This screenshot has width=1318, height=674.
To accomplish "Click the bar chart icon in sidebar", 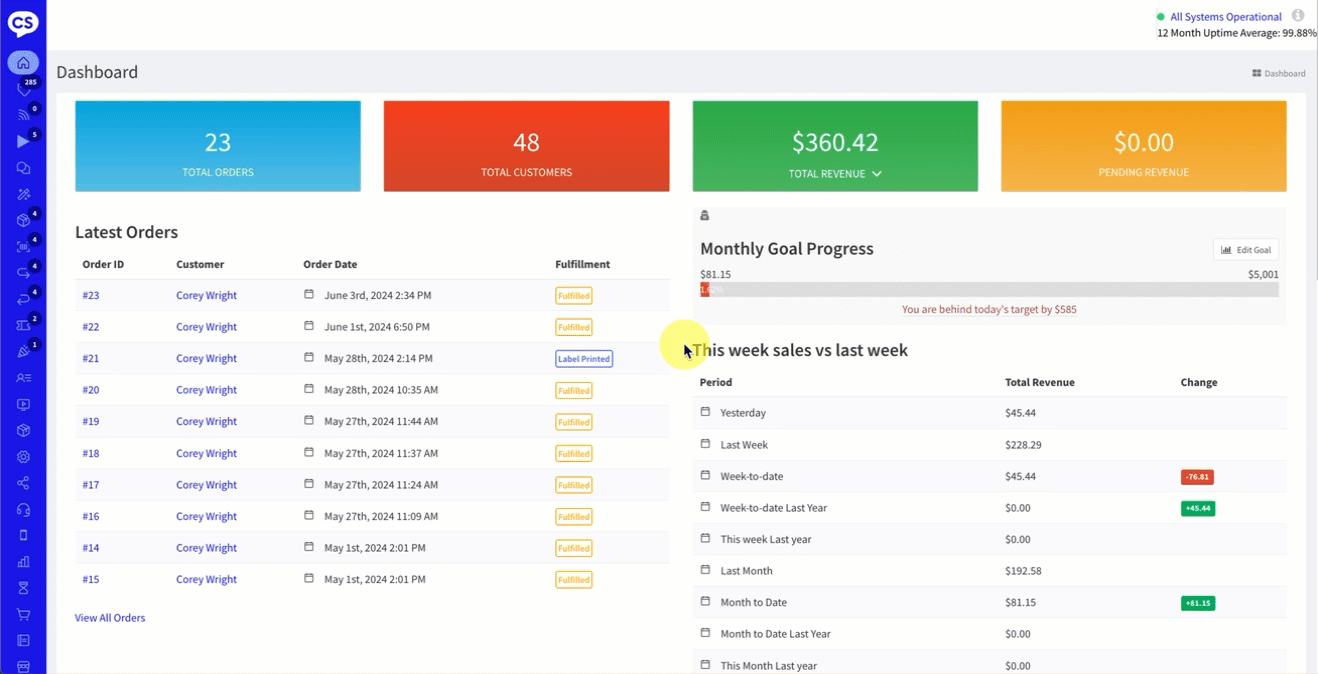I will (23, 562).
